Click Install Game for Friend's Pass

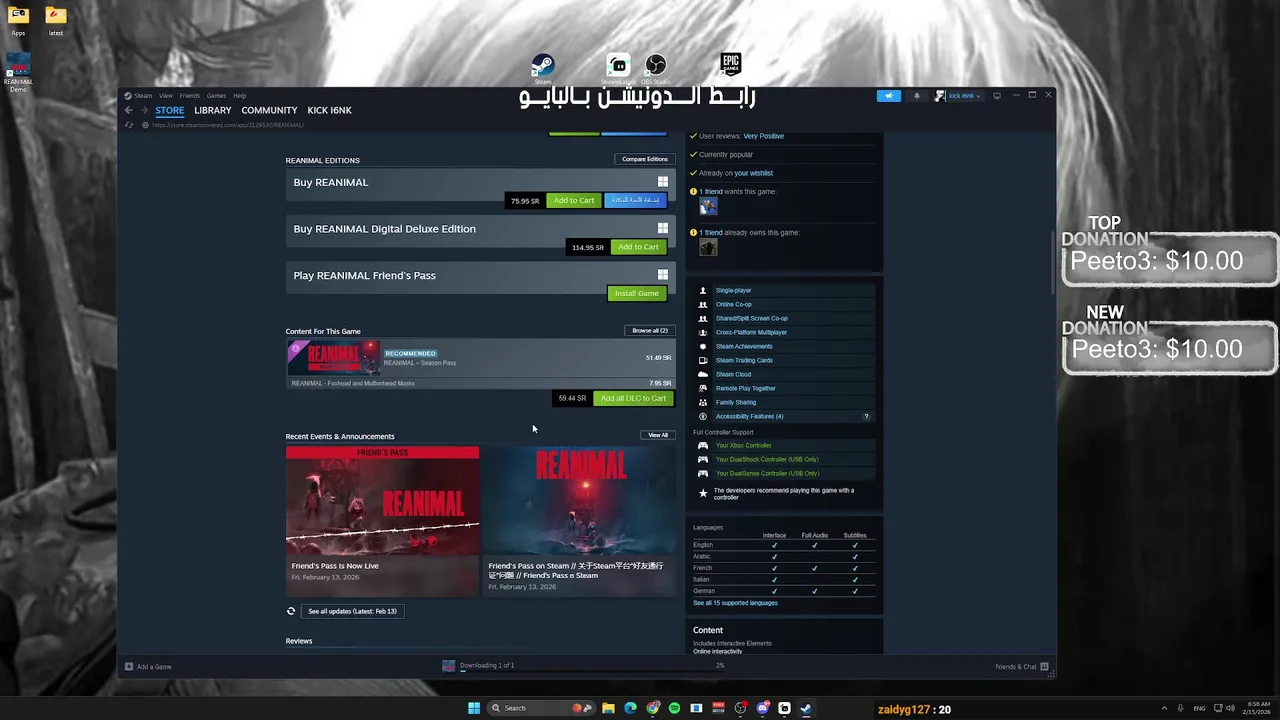tap(637, 293)
